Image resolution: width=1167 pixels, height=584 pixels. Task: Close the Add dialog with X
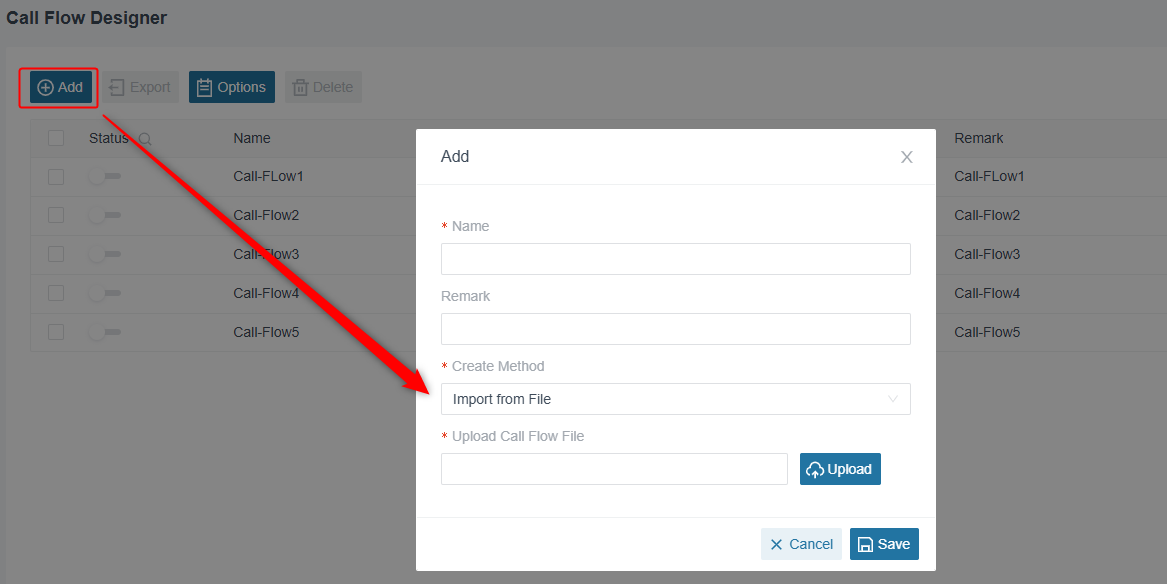[x=907, y=157]
